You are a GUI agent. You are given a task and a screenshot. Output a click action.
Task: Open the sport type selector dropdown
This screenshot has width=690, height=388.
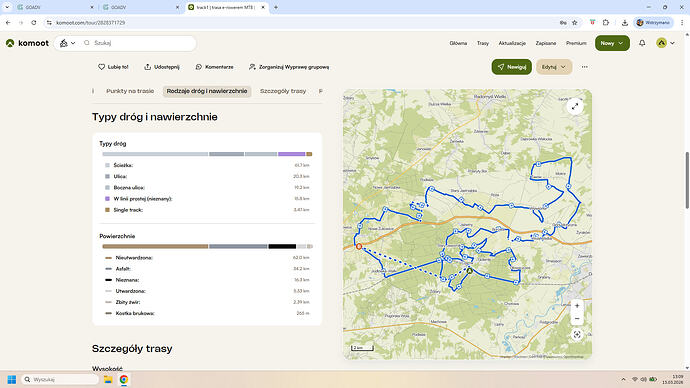click(x=67, y=43)
